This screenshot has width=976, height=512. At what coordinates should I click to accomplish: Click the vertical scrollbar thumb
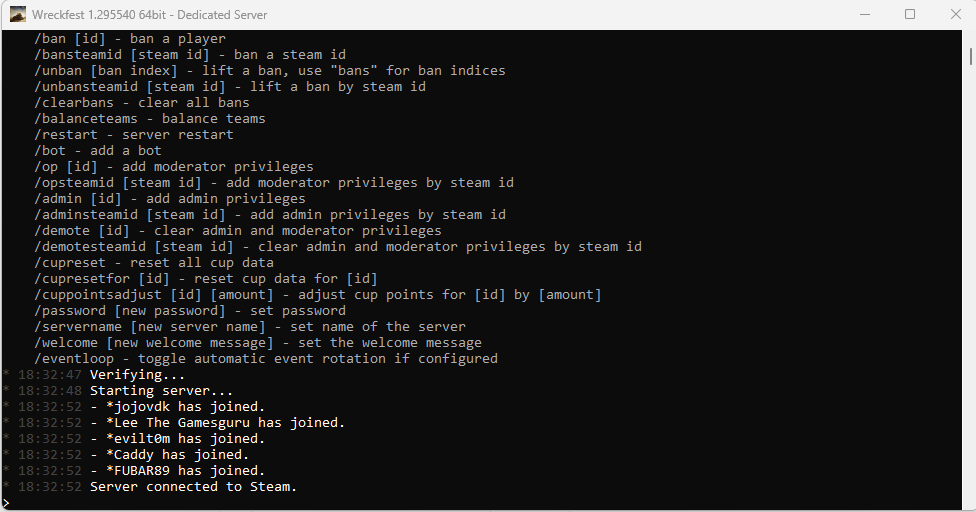click(x=970, y=57)
